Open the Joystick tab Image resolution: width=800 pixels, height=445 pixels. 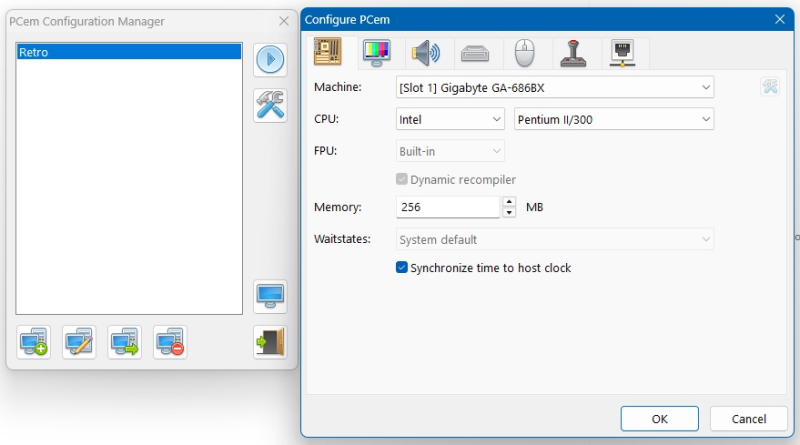[573, 53]
